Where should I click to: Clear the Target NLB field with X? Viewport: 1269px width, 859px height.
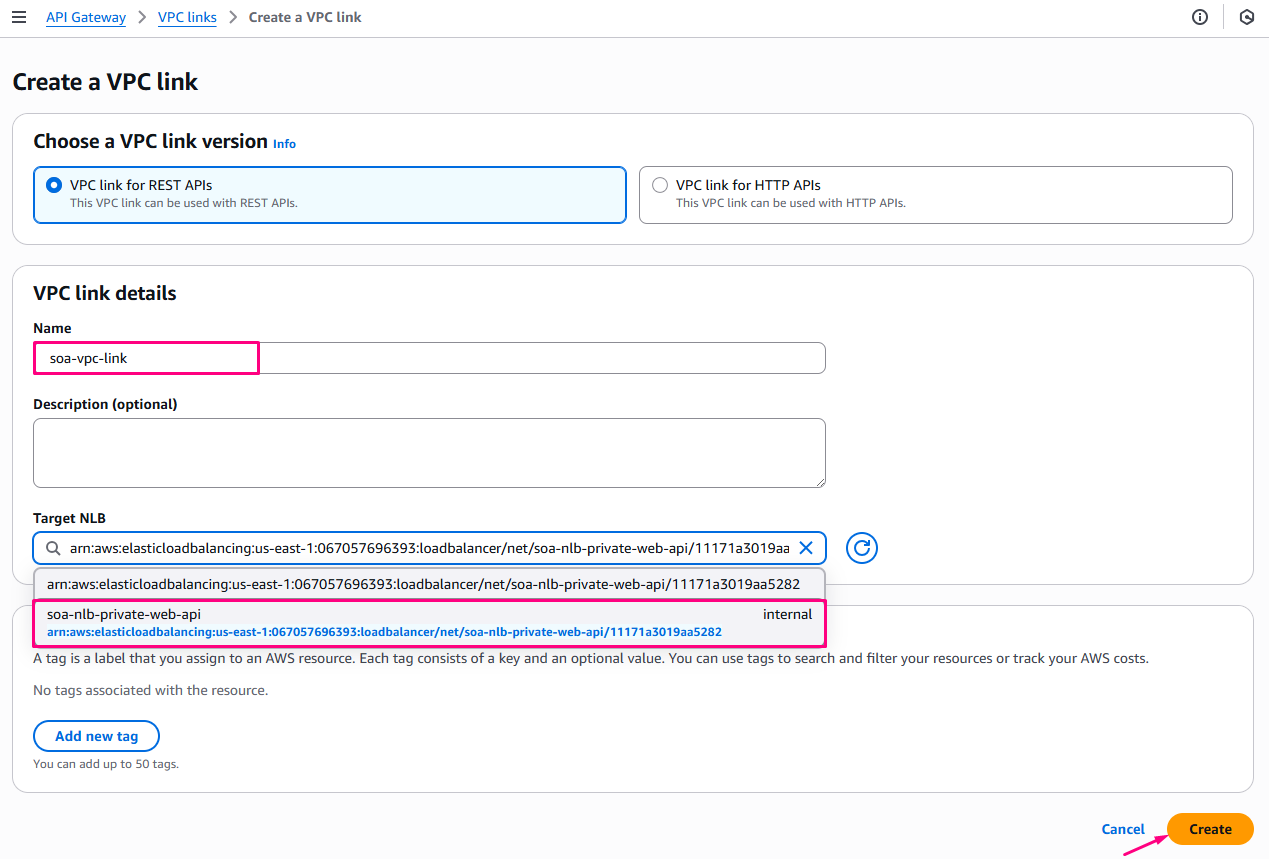[x=805, y=548]
